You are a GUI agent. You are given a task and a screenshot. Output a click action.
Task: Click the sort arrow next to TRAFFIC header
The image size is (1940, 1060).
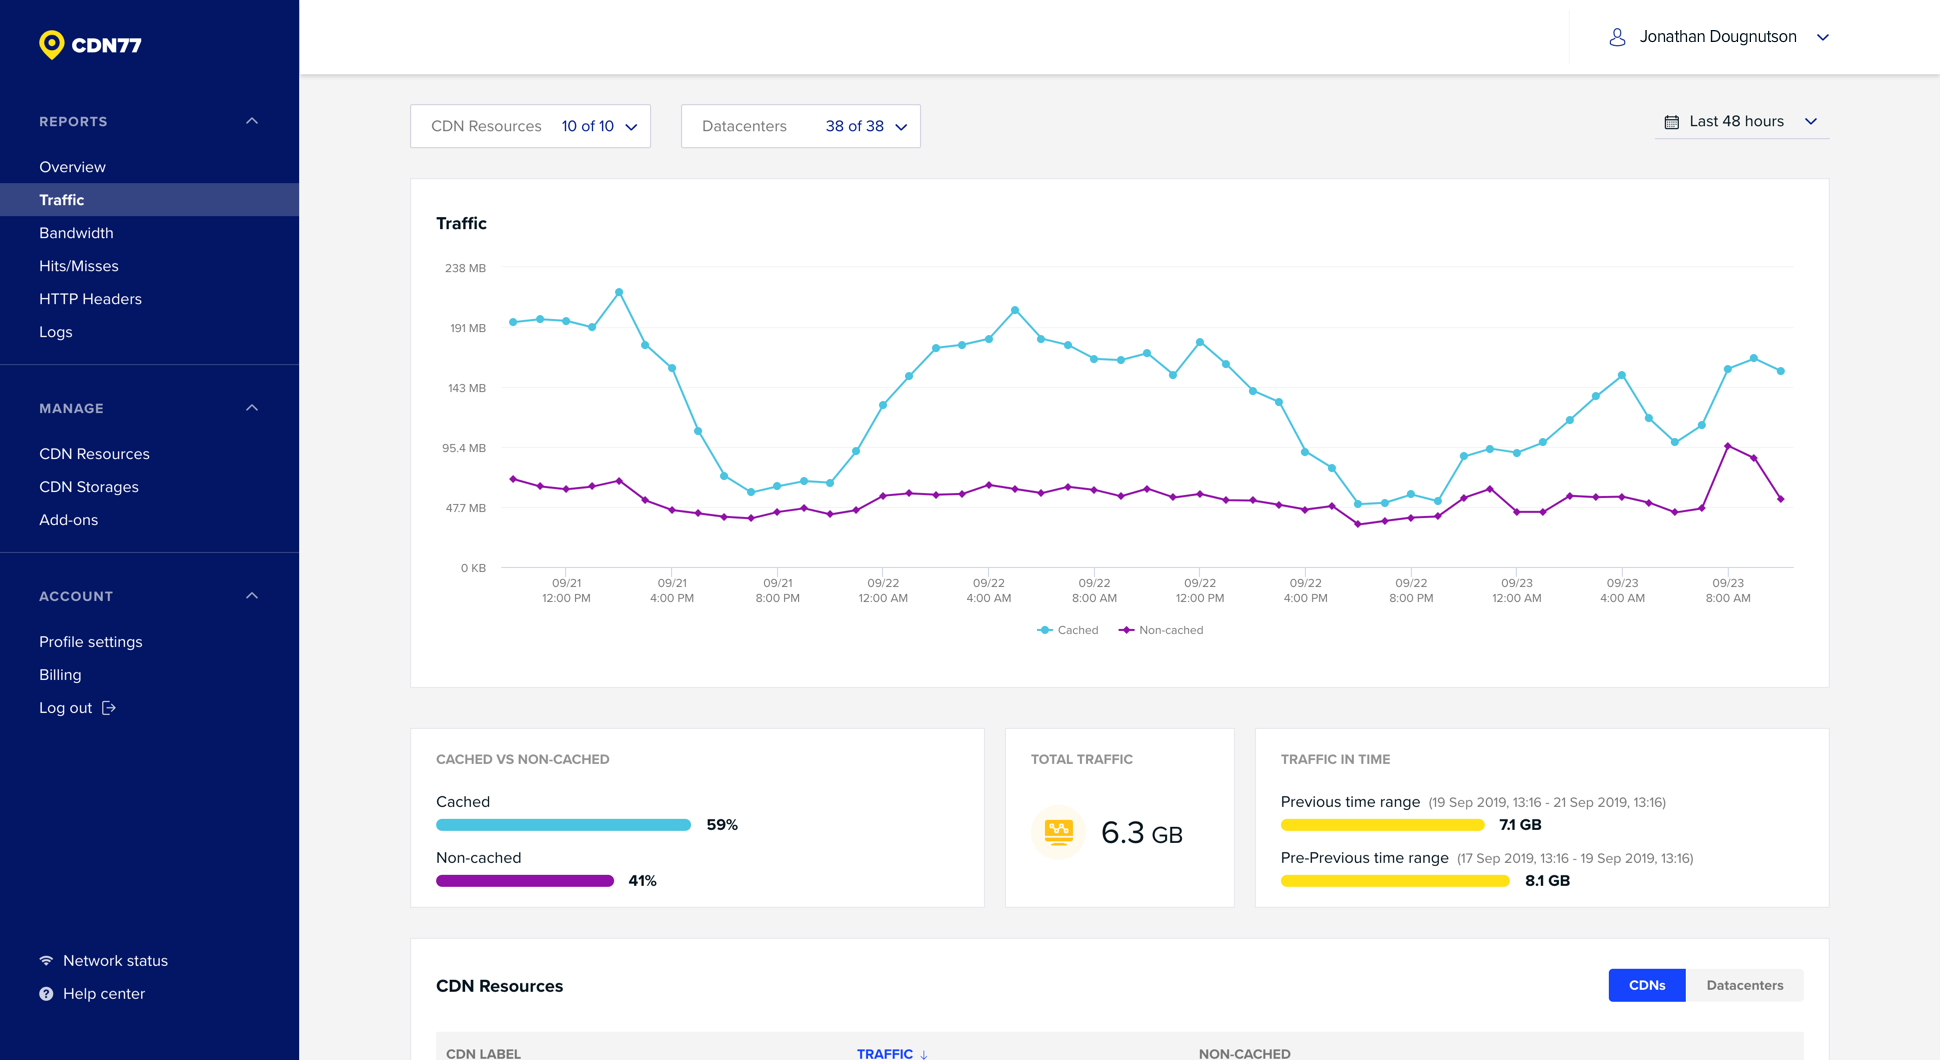(925, 1054)
